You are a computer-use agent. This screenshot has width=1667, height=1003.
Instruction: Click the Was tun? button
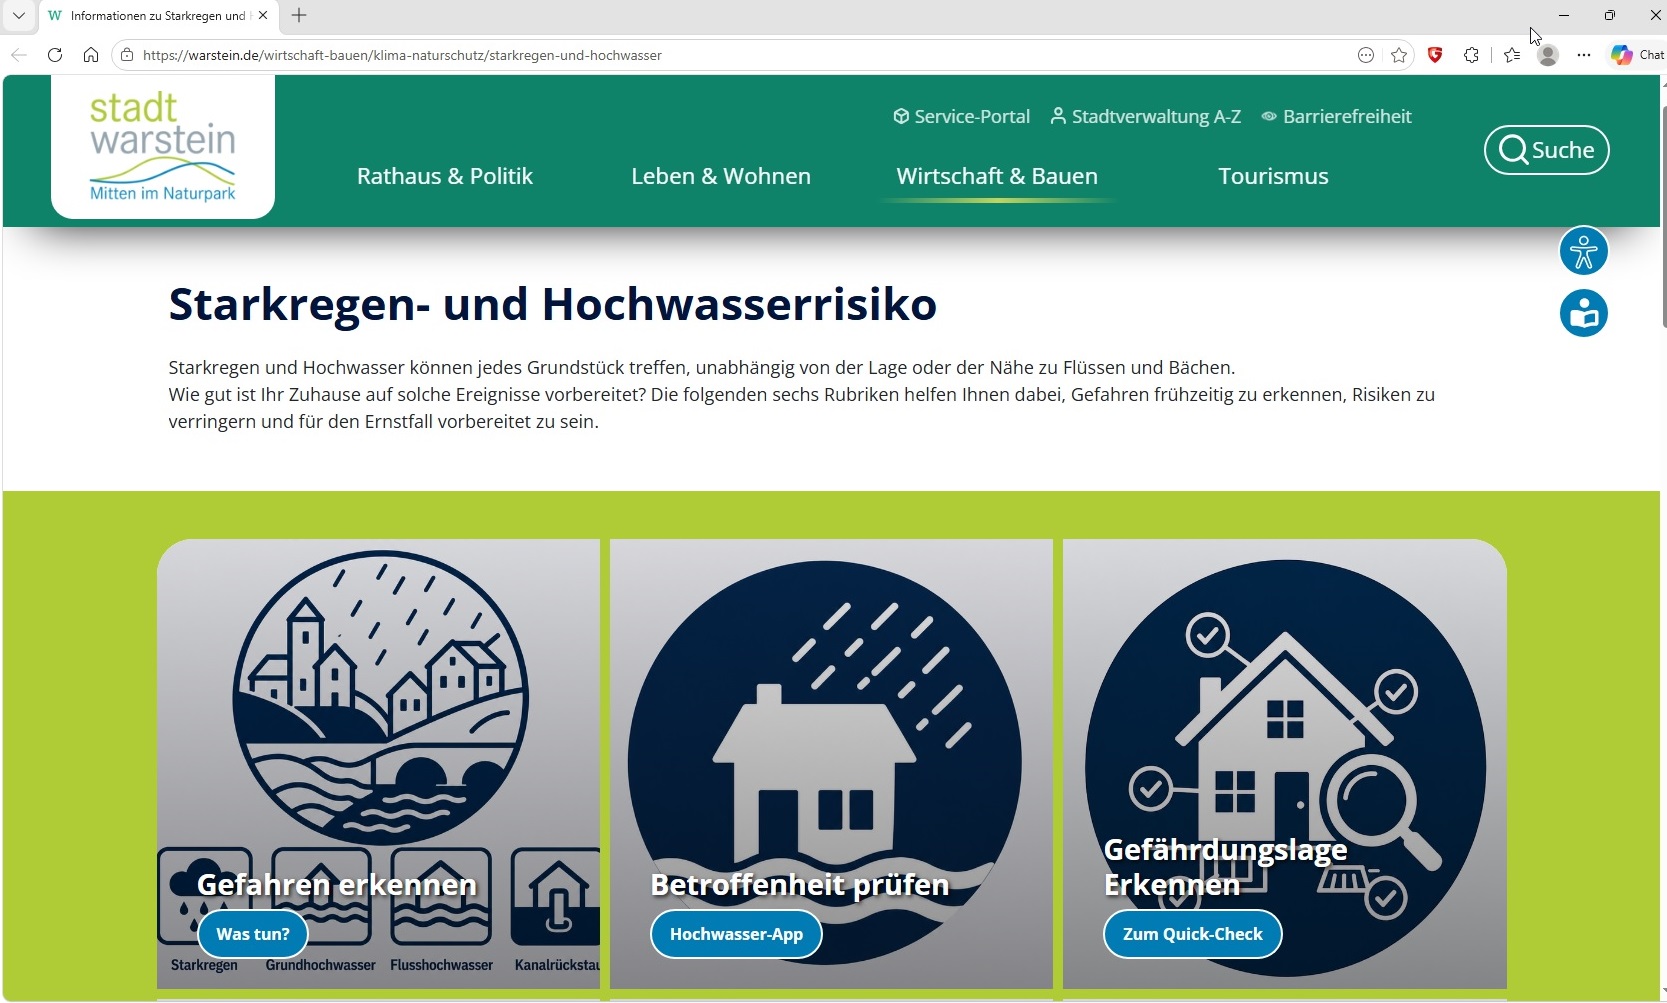[253, 934]
